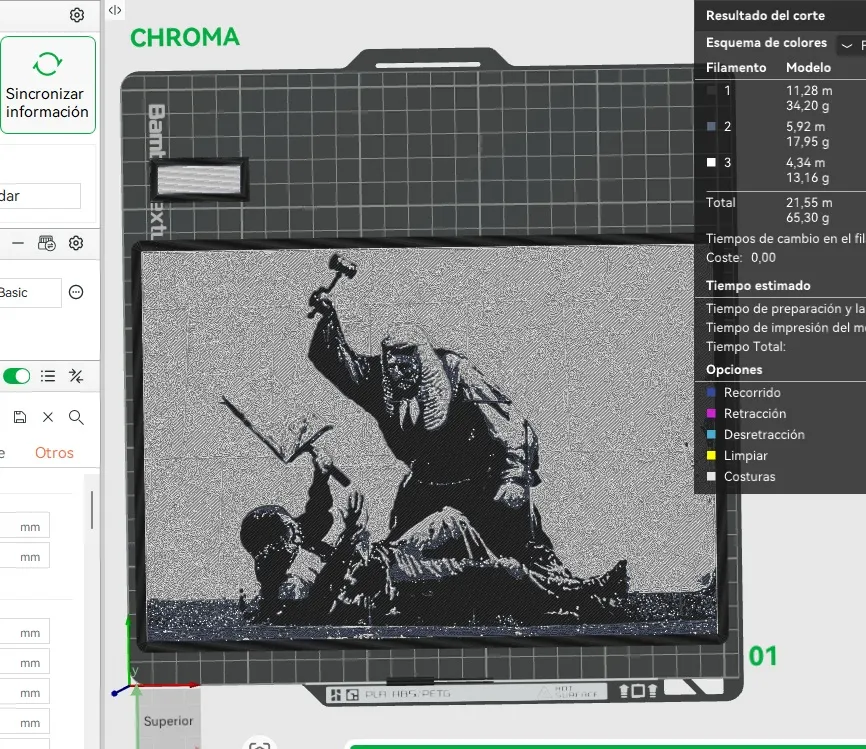Open the gear icon beside the filament list icon
Viewport: 866px width, 749px height.
point(76,243)
